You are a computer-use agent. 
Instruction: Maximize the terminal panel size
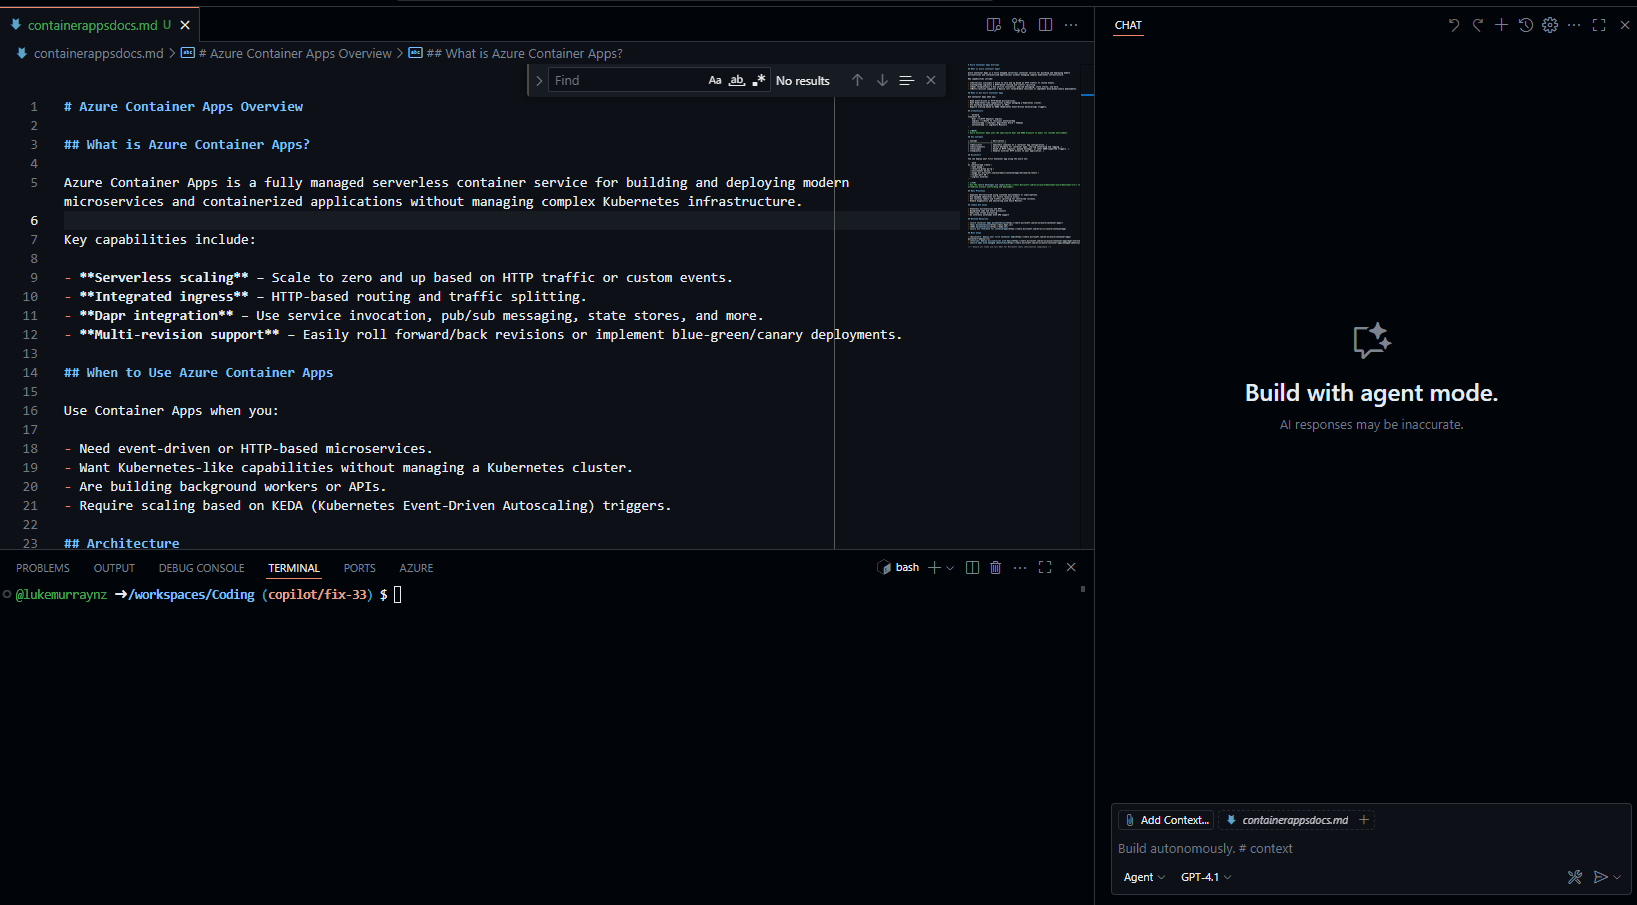click(x=1045, y=567)
